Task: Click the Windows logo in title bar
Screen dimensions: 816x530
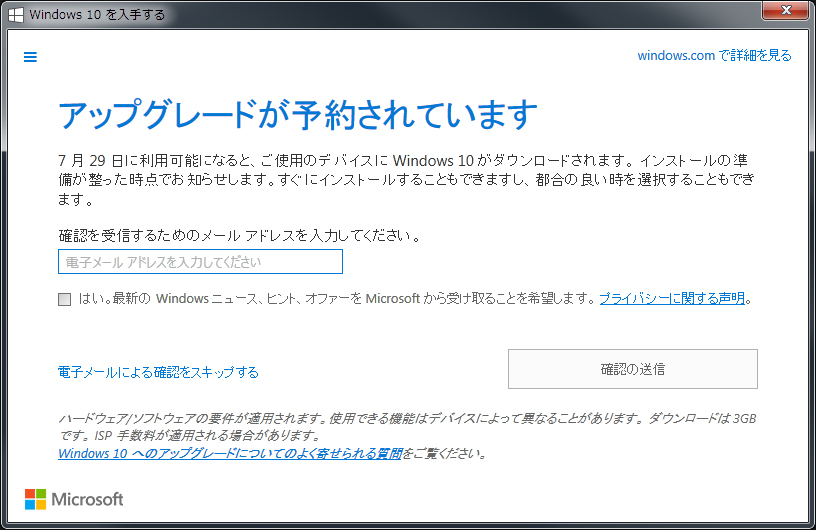Action: tap(16, 14)
